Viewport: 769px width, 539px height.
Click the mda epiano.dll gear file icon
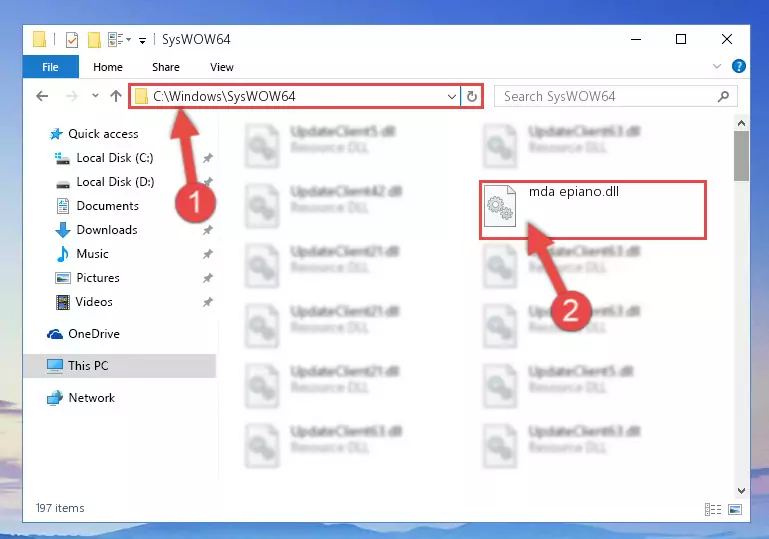click(x=500, y=205)
